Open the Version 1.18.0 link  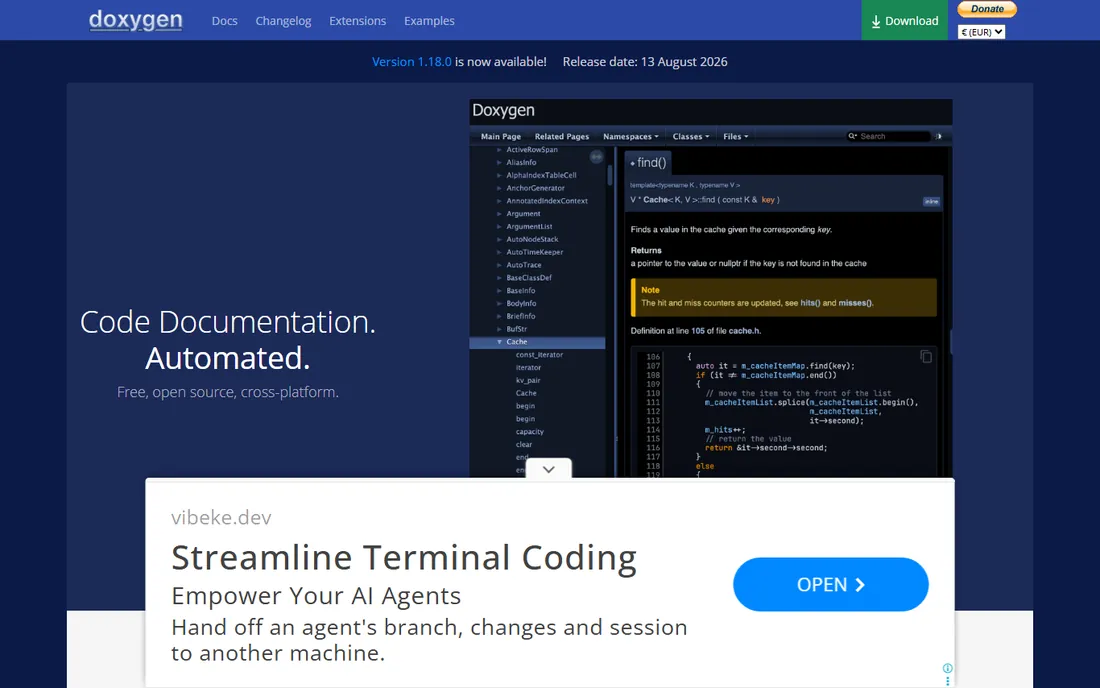pyautogui.click(x=412, y=62)
